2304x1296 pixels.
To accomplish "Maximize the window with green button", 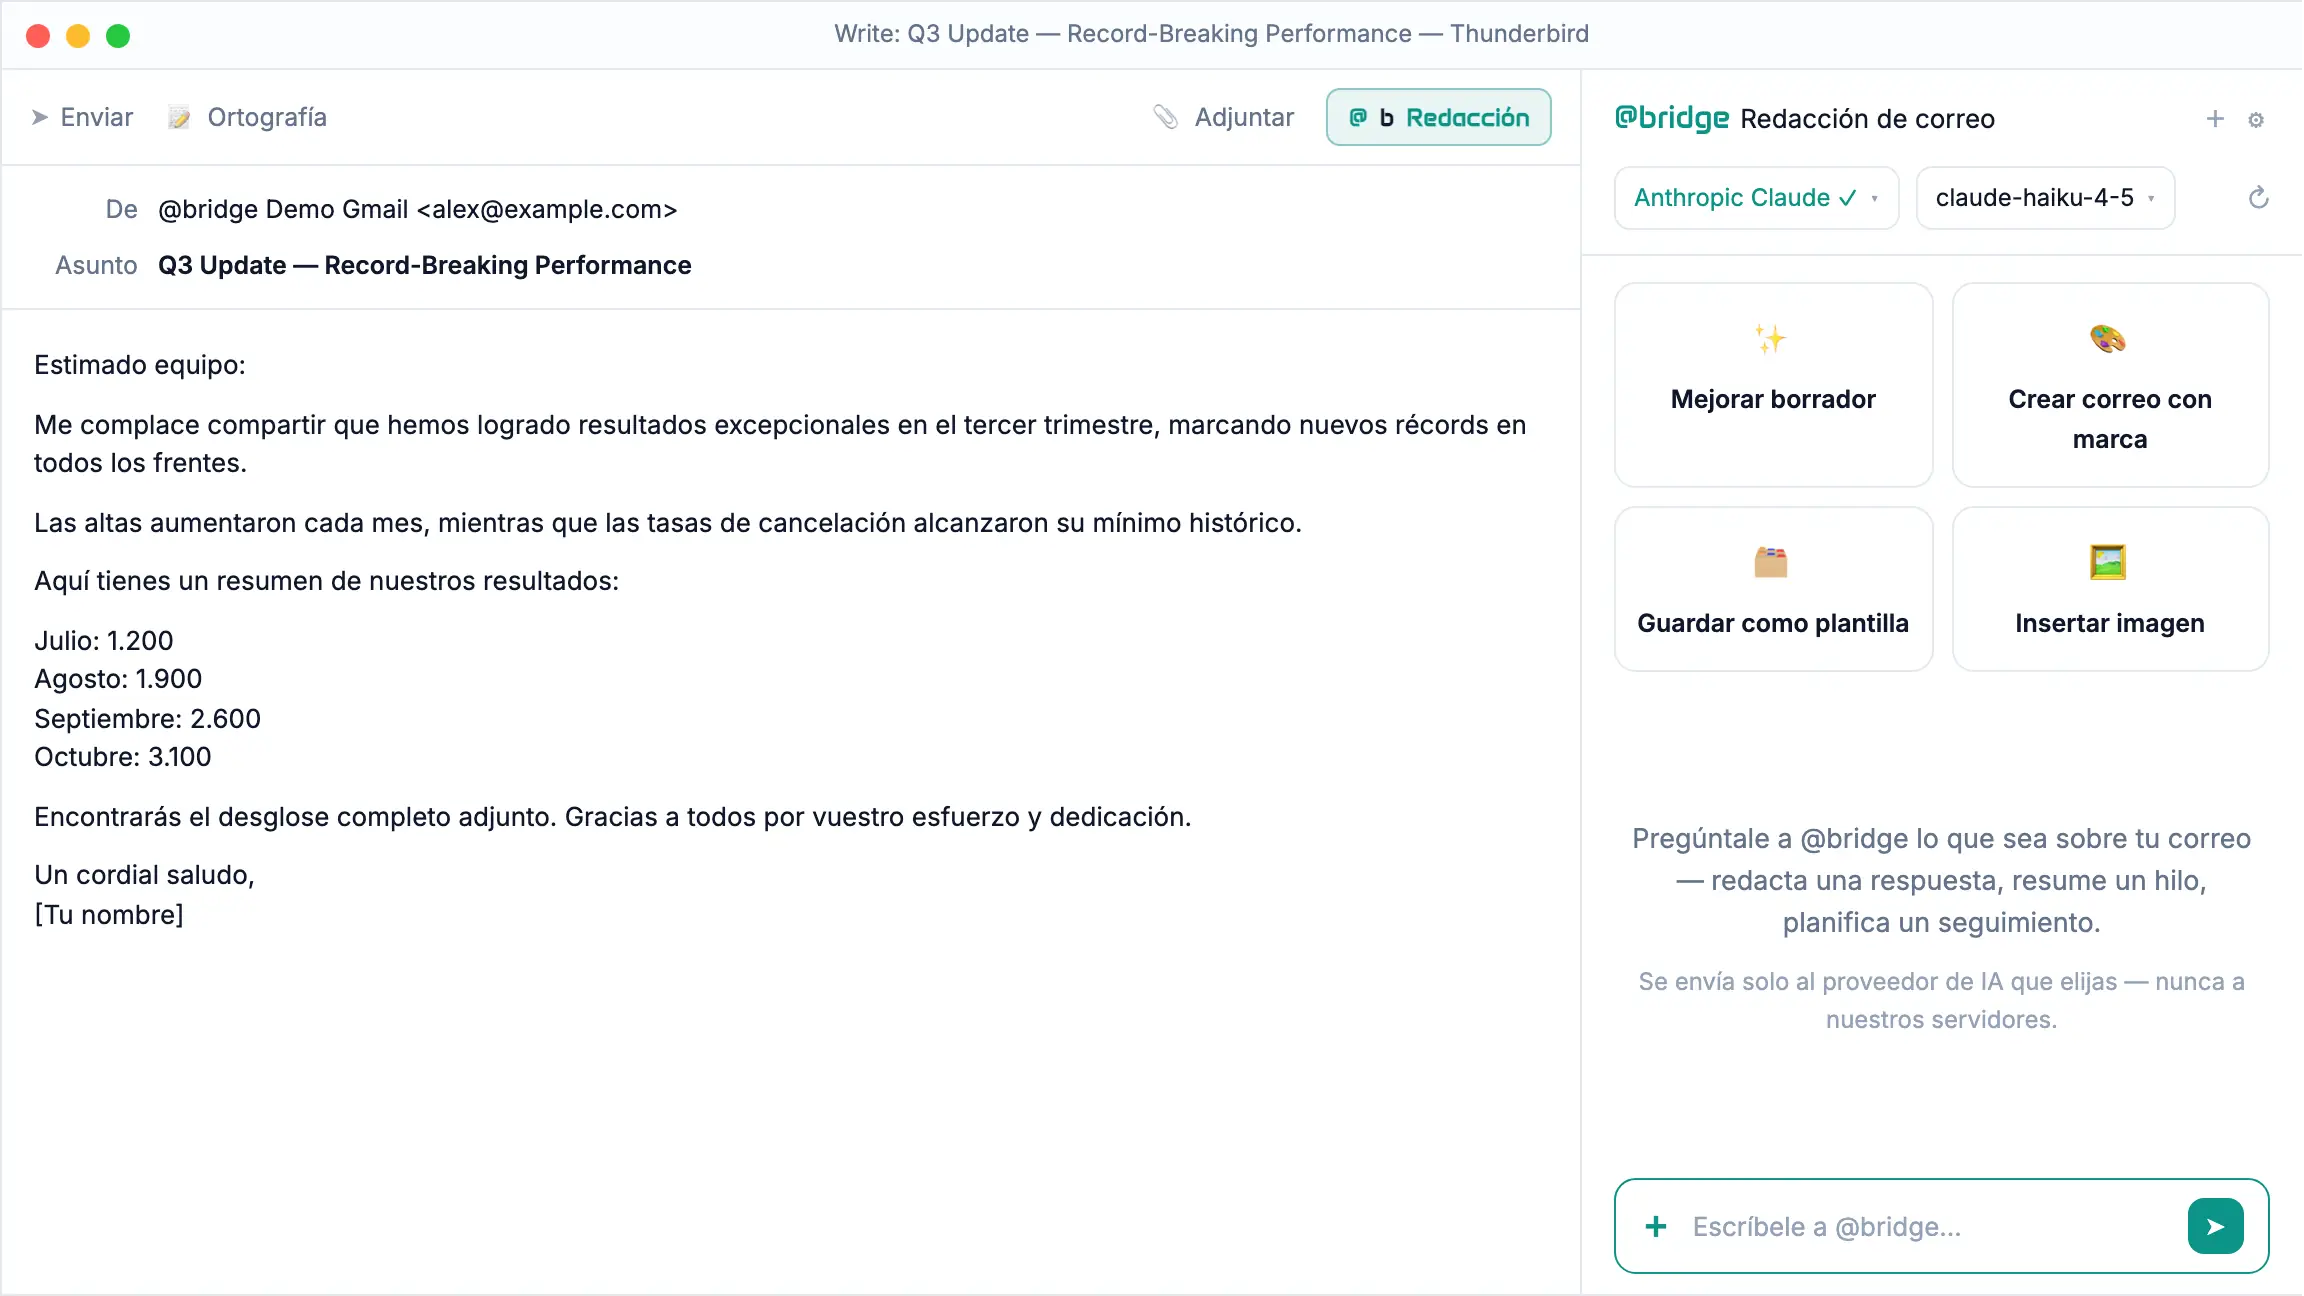I will [118, 36].
